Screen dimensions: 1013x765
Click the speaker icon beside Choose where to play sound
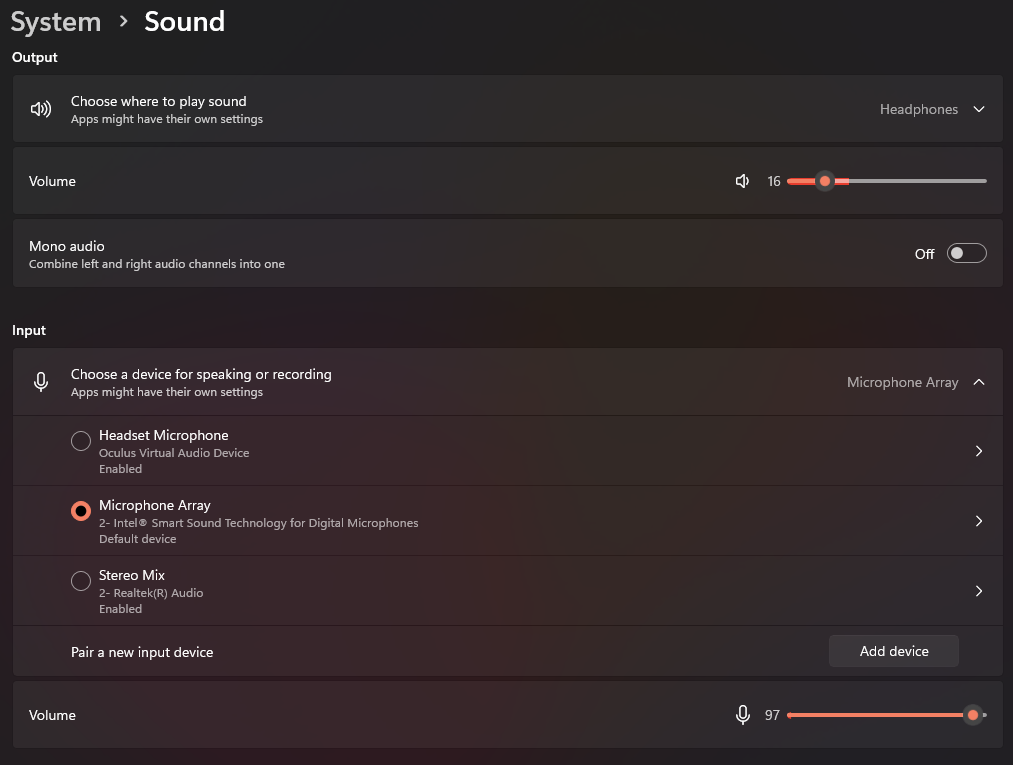click(x=41, y=109)
